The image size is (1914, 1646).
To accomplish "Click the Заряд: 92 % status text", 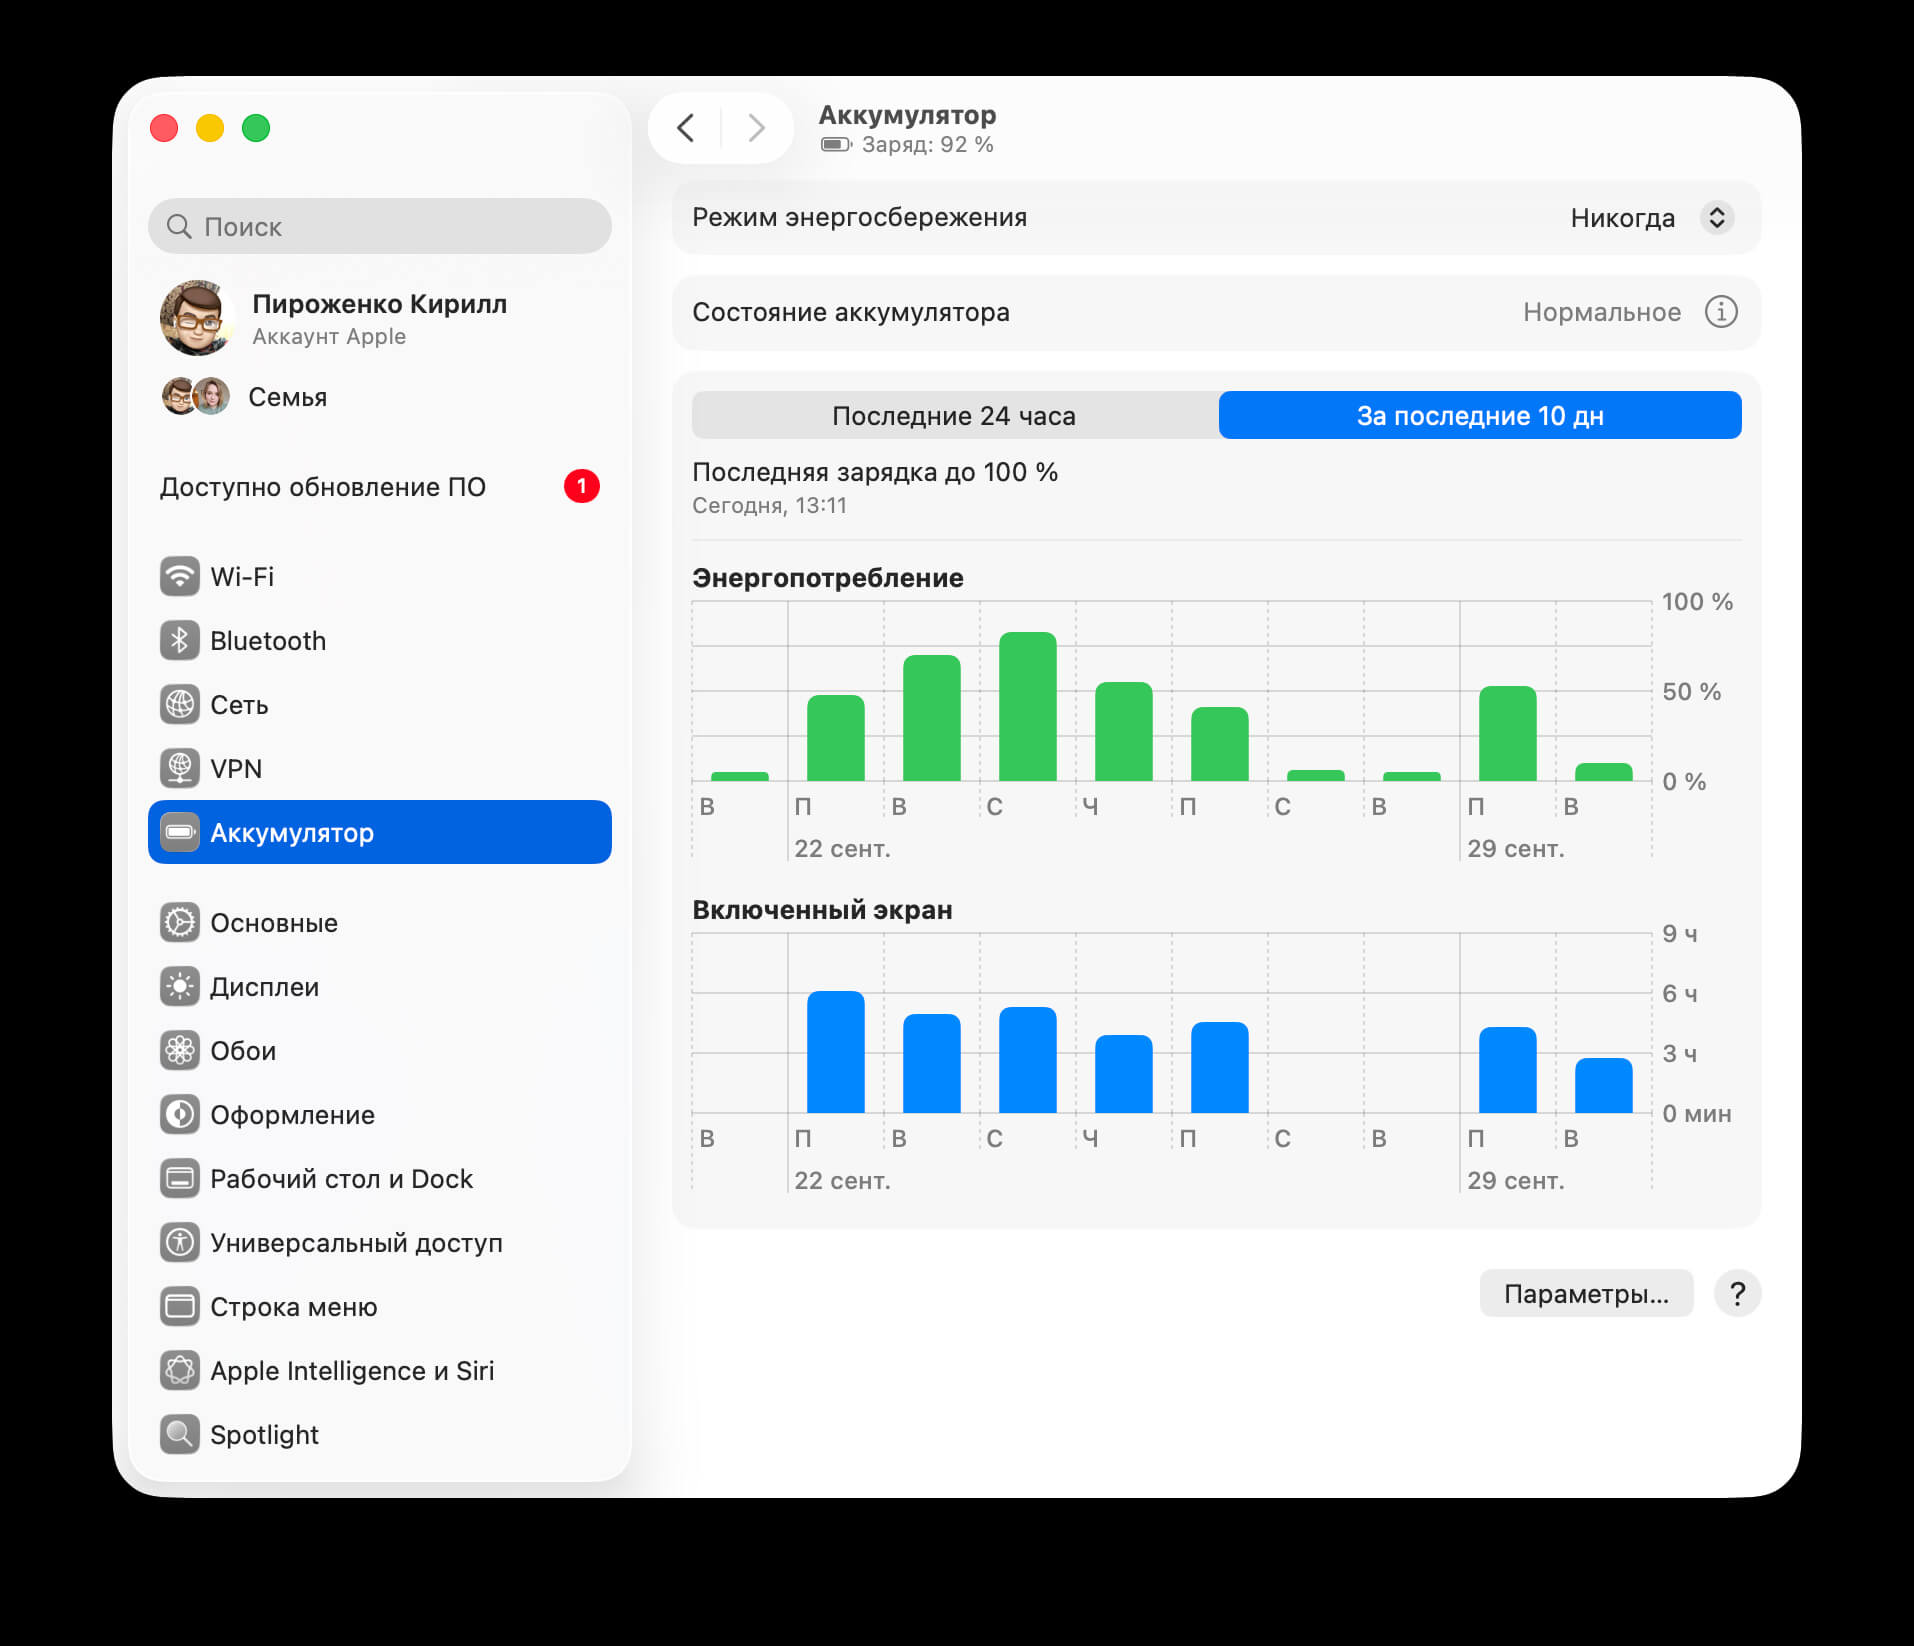I will click(x=928, y=145).
